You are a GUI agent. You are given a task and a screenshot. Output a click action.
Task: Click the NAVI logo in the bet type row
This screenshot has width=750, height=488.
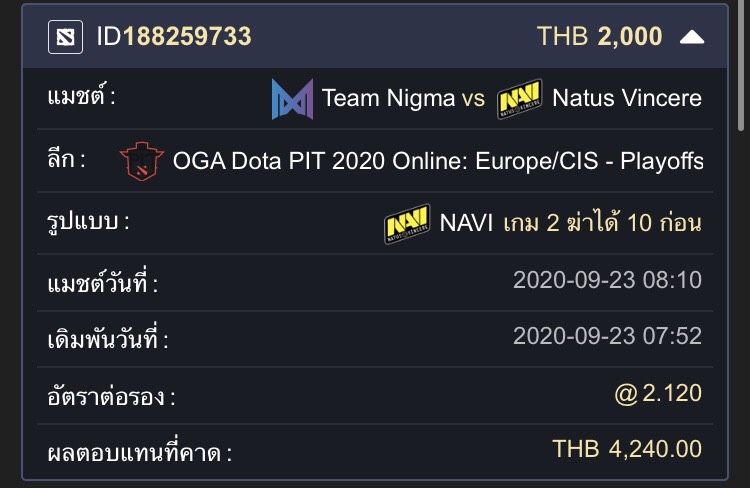pyautogui.click(x=407, y=223)
